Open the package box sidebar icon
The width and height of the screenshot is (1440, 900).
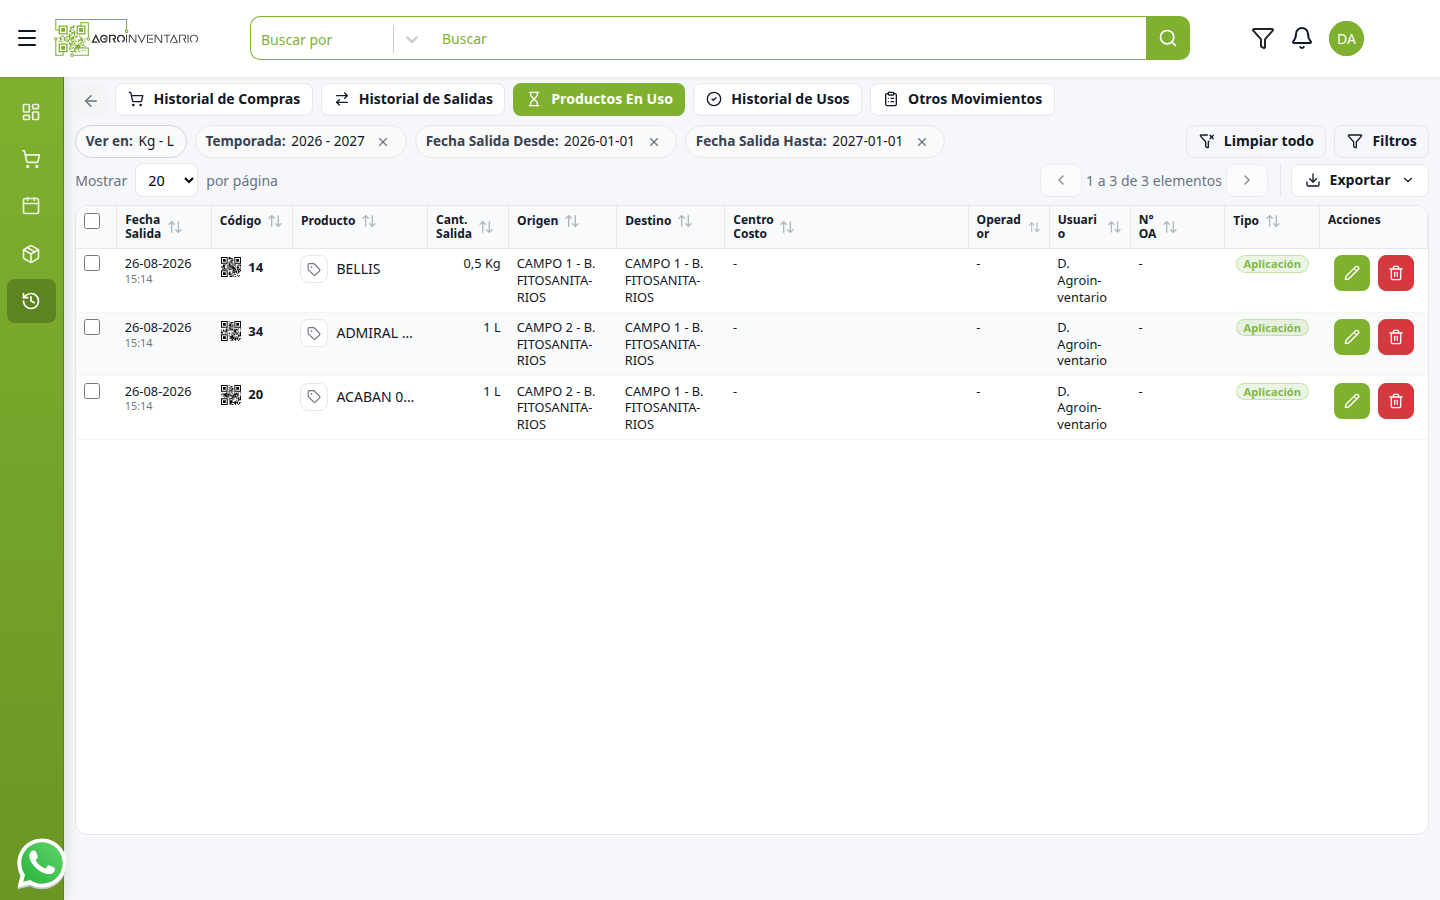click(31, 254)
